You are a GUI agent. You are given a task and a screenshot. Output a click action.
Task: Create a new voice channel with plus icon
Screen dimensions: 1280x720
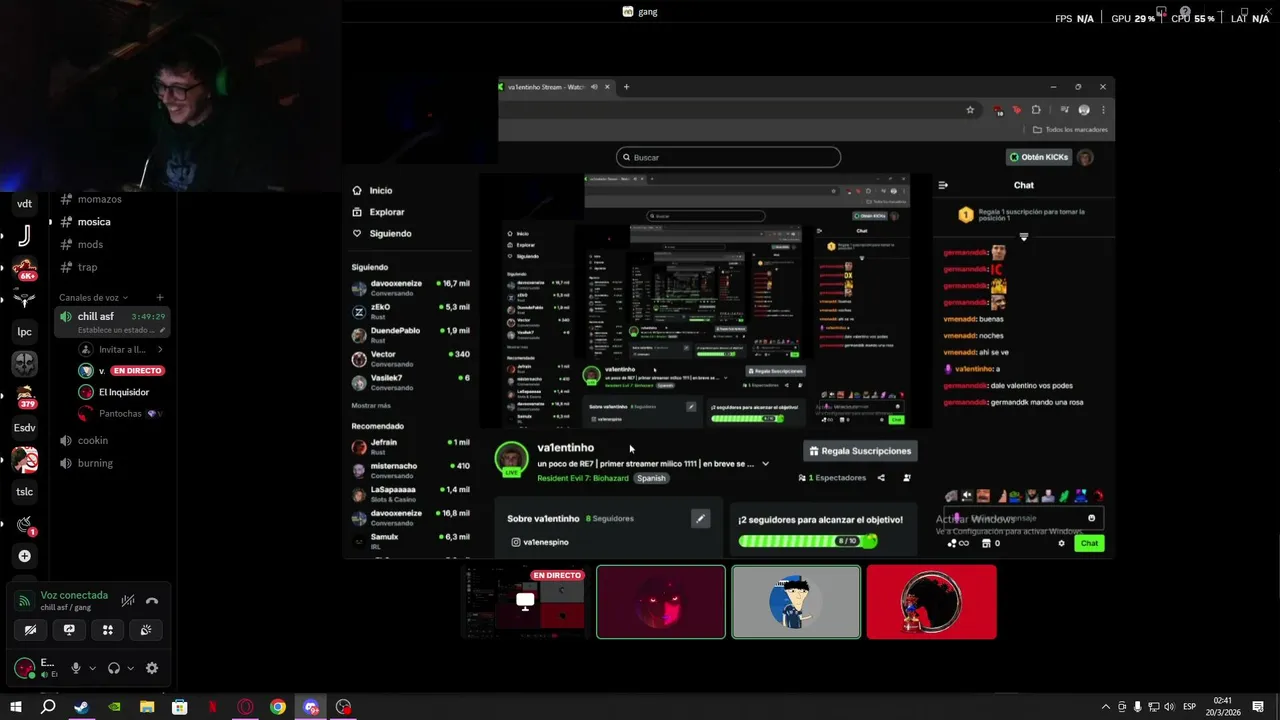pyautogui.click(x=160, y=297)
